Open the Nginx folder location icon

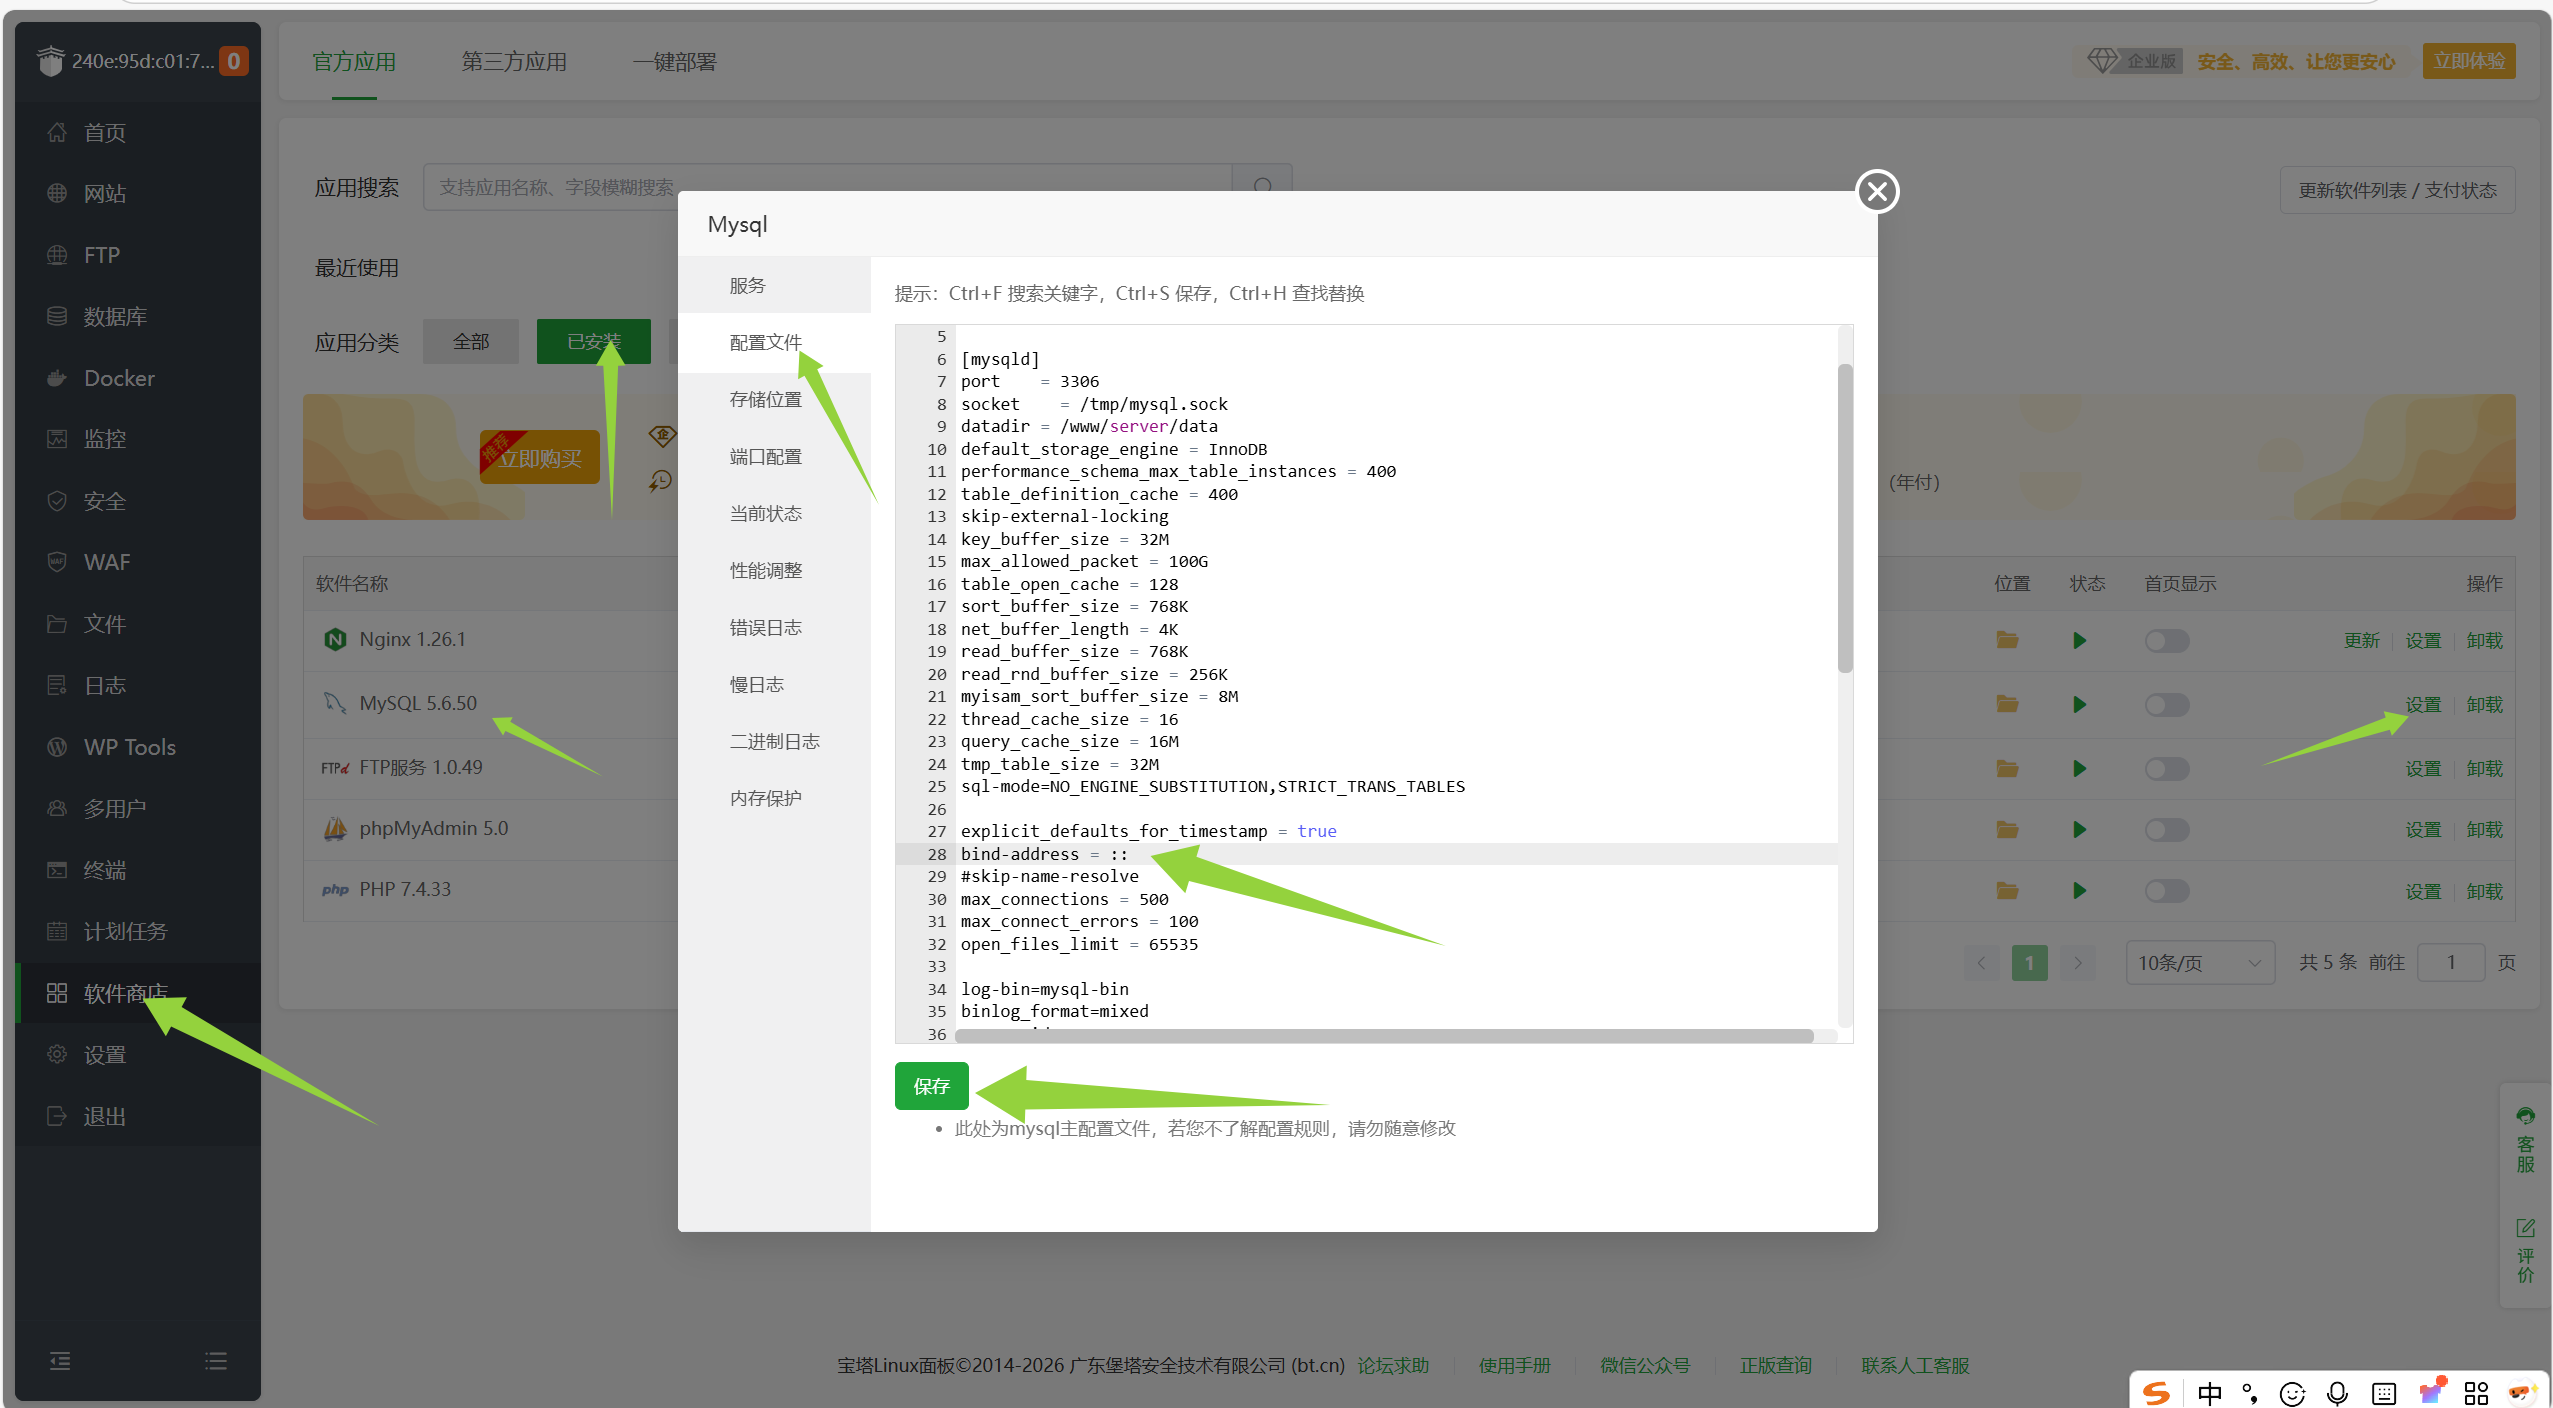(2006, 640)
